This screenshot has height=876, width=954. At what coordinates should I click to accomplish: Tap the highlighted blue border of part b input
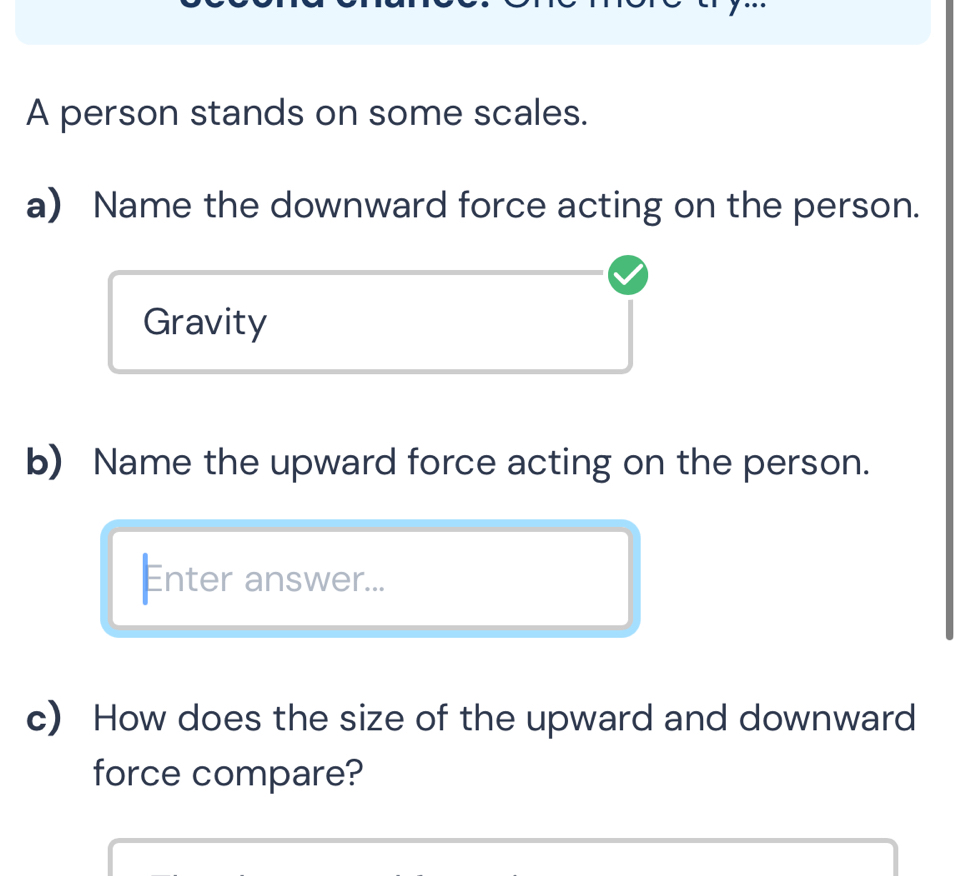(x=370, y=524)
